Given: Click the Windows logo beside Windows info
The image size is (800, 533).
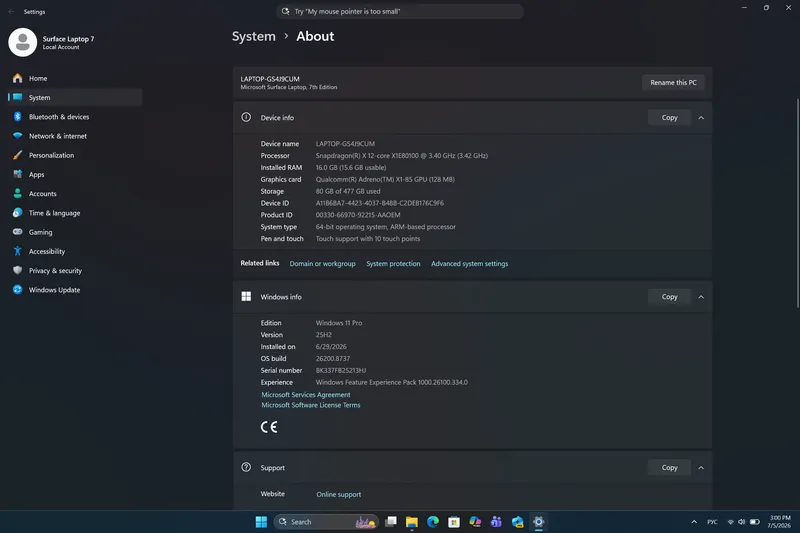Looking at the screenshot, I should [246, 296].
